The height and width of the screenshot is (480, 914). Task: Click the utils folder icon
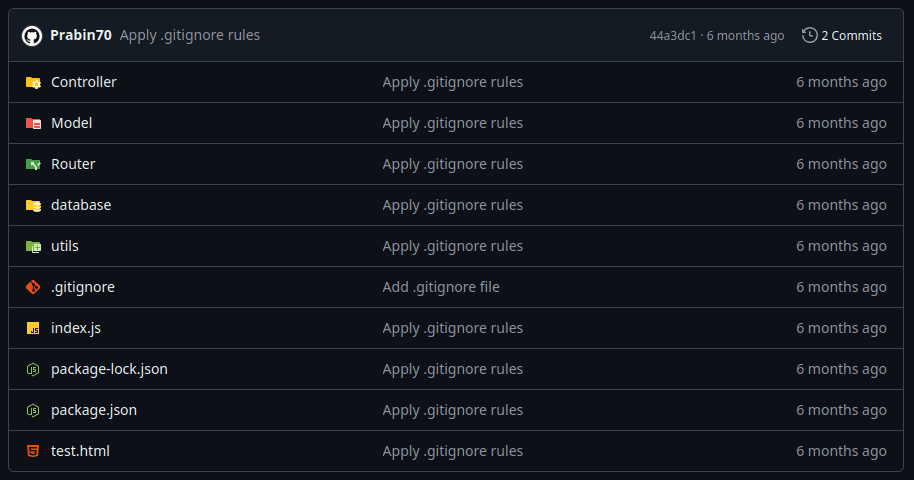tap(33, 246)
